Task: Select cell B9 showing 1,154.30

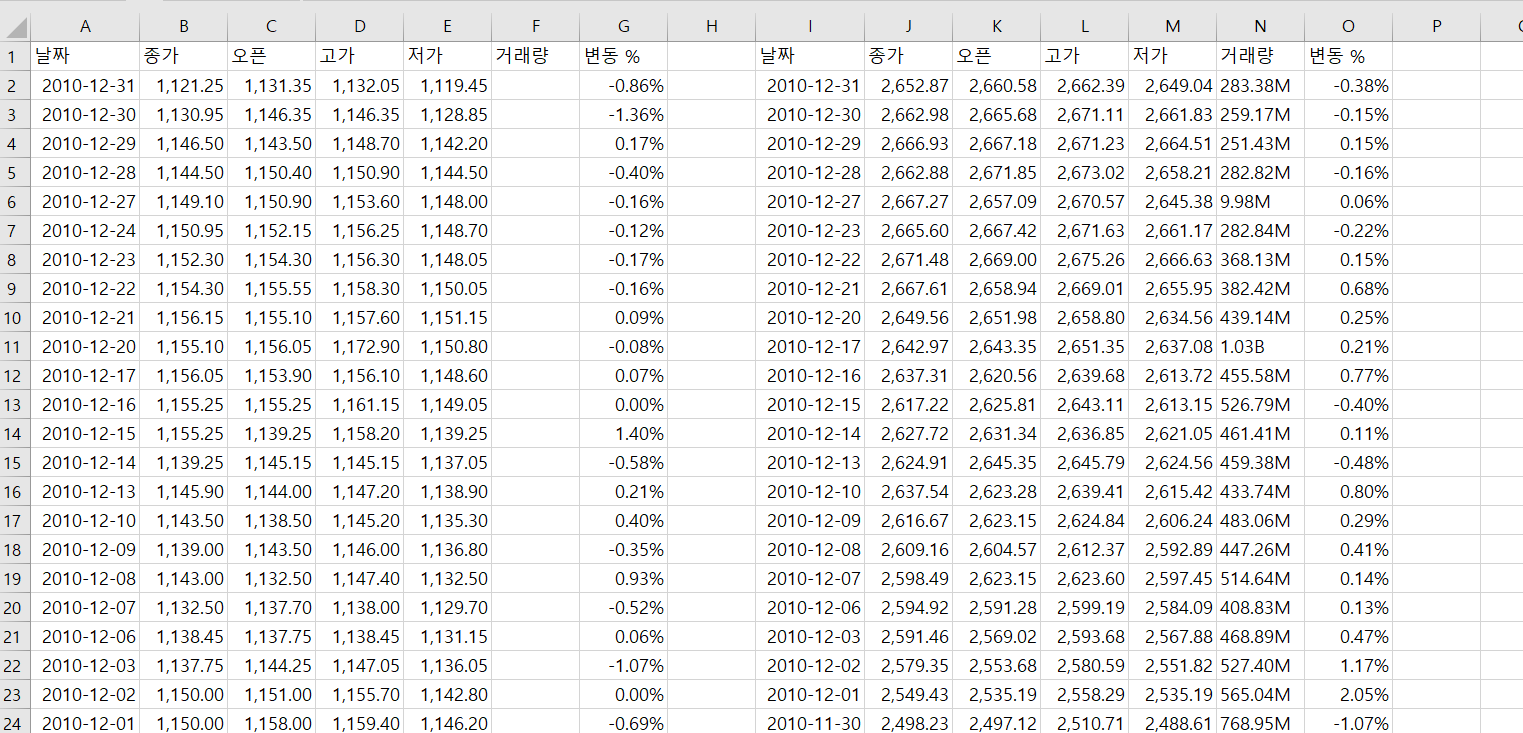Action: (184, 288)
